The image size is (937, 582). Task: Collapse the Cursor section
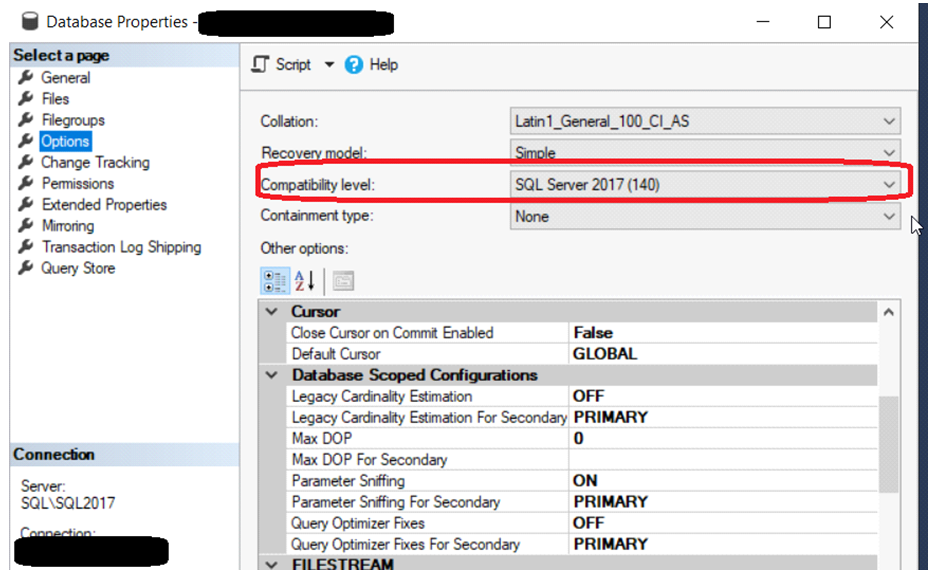point(271,312)
